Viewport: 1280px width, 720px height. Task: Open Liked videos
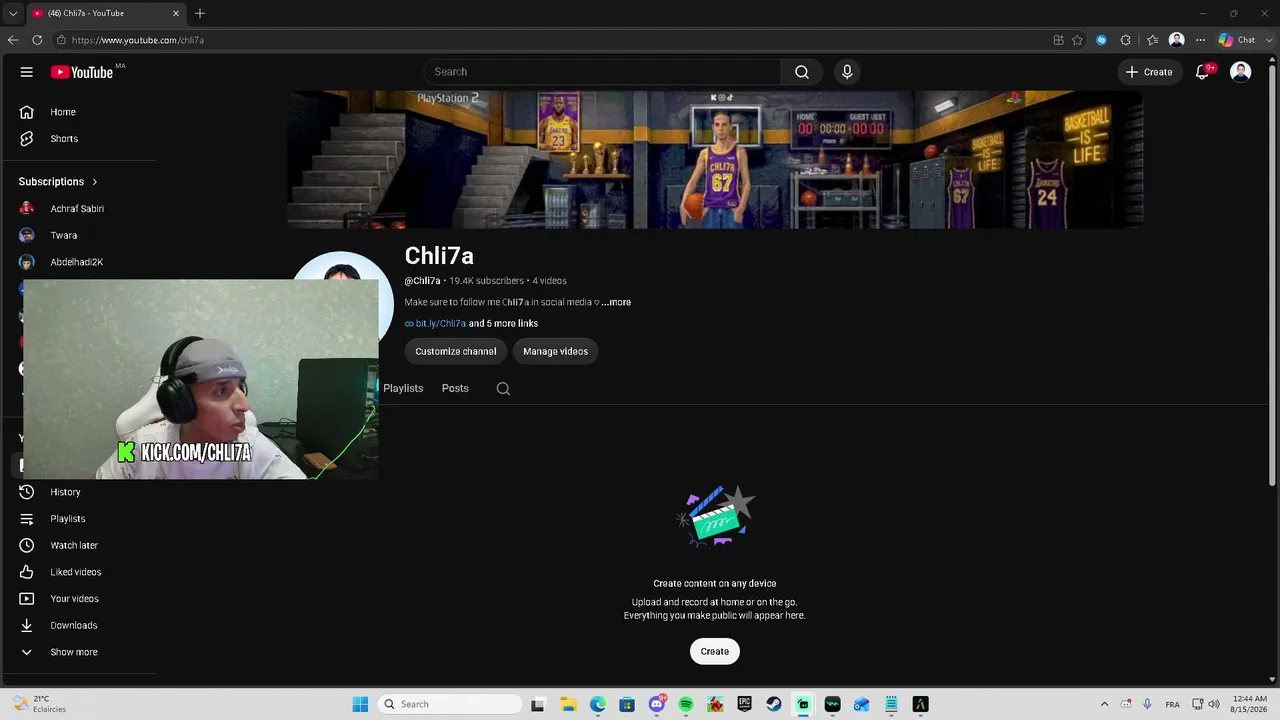click(x=78, y=572)
